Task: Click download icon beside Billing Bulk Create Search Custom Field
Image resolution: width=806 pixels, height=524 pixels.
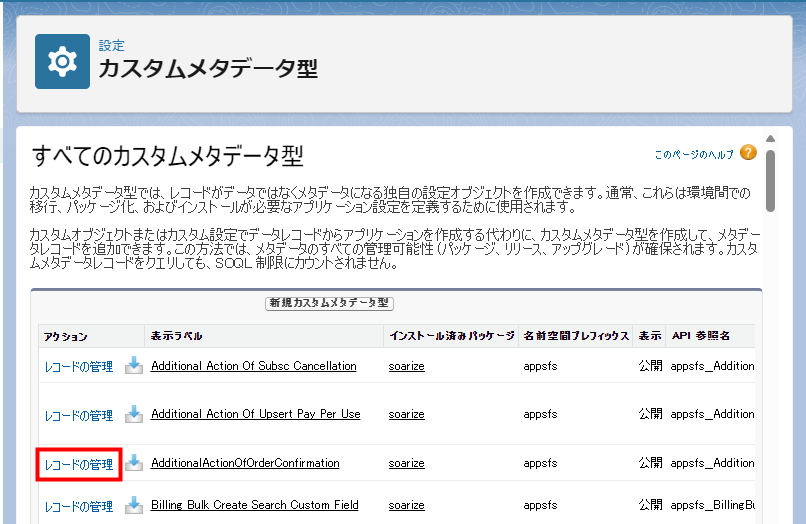Action: point(134,505)
